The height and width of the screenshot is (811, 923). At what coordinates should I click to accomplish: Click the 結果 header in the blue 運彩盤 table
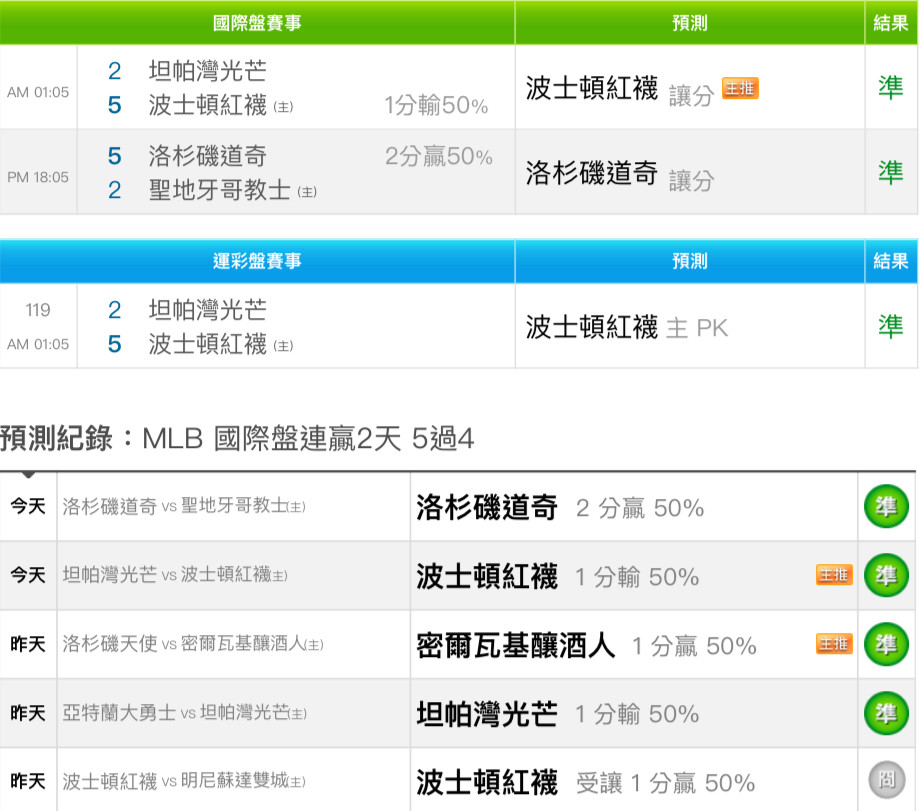891,261
